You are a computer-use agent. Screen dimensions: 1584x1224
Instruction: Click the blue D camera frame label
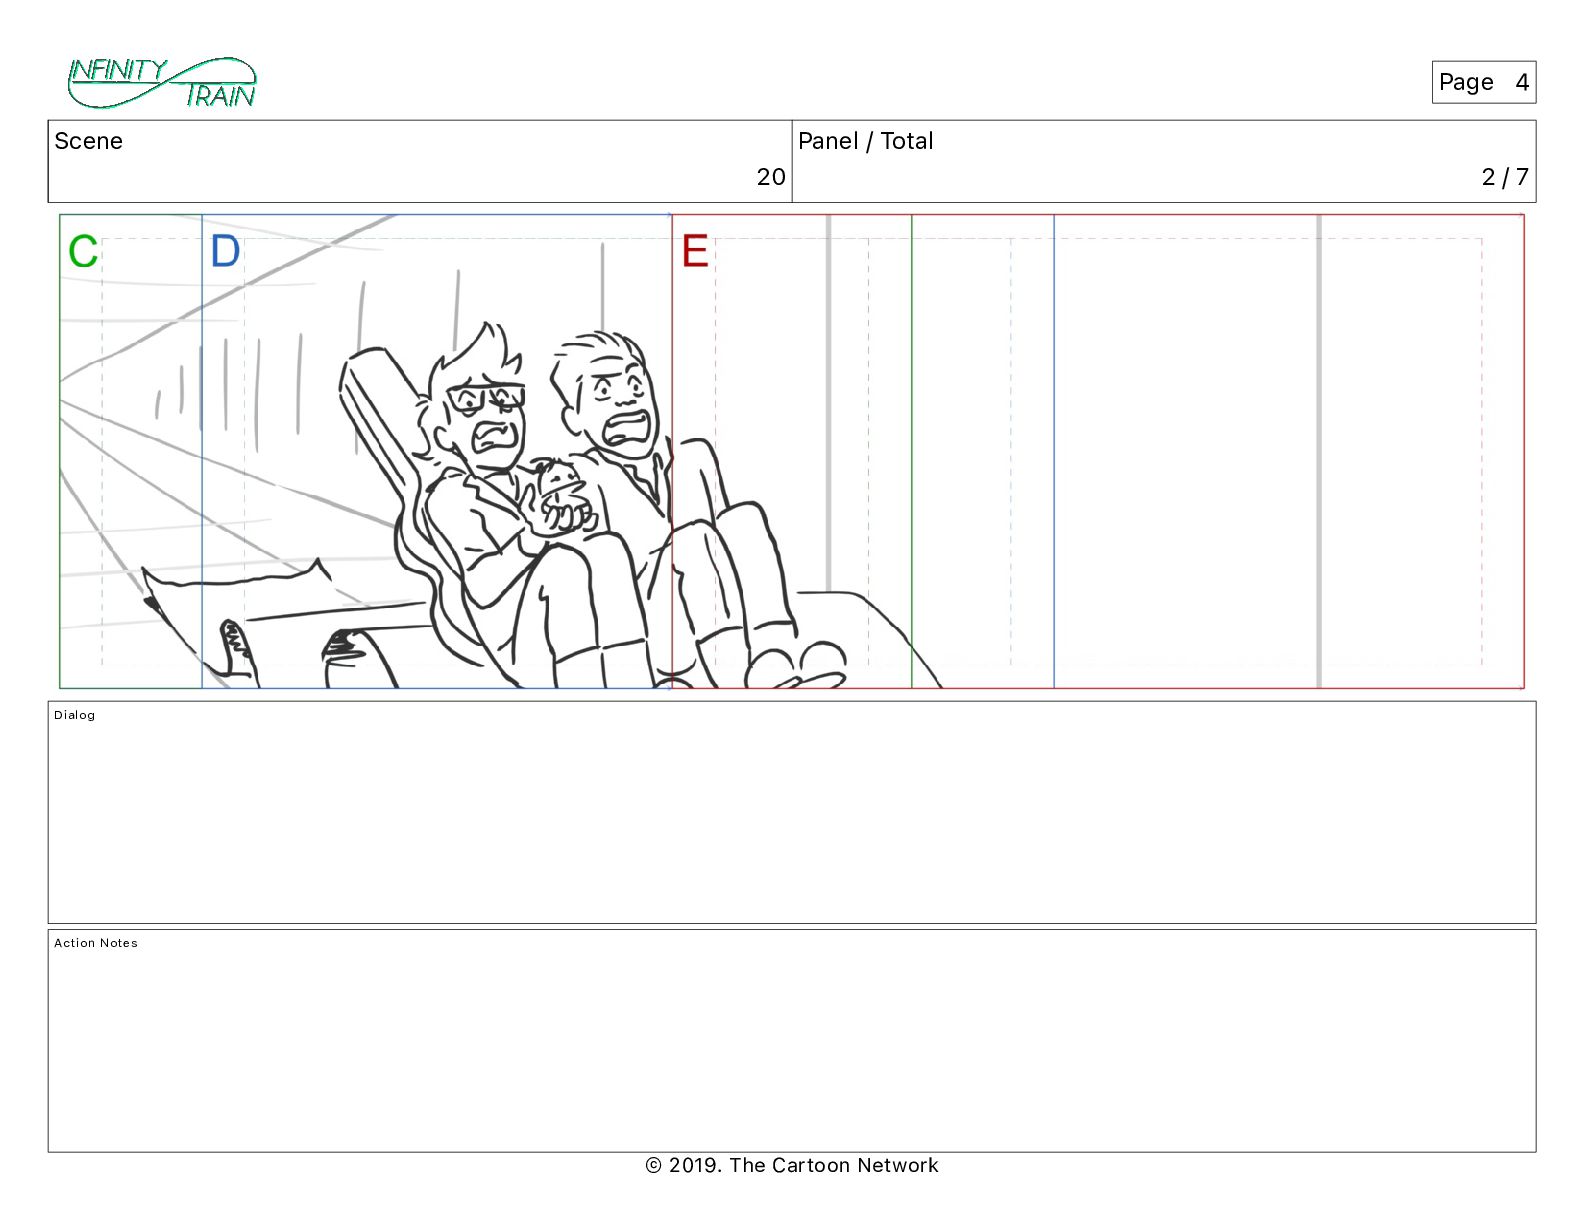click(225, 252)
